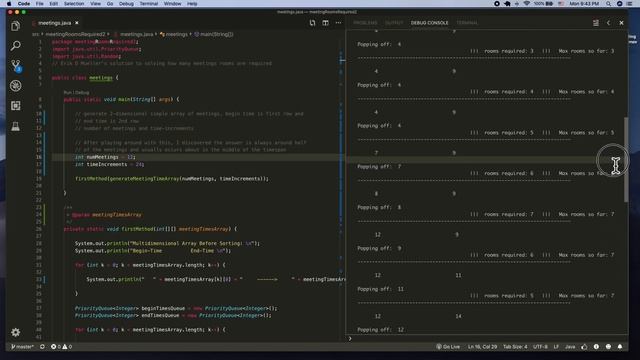Click the feedback smiley icon

(x=608, y=347)
